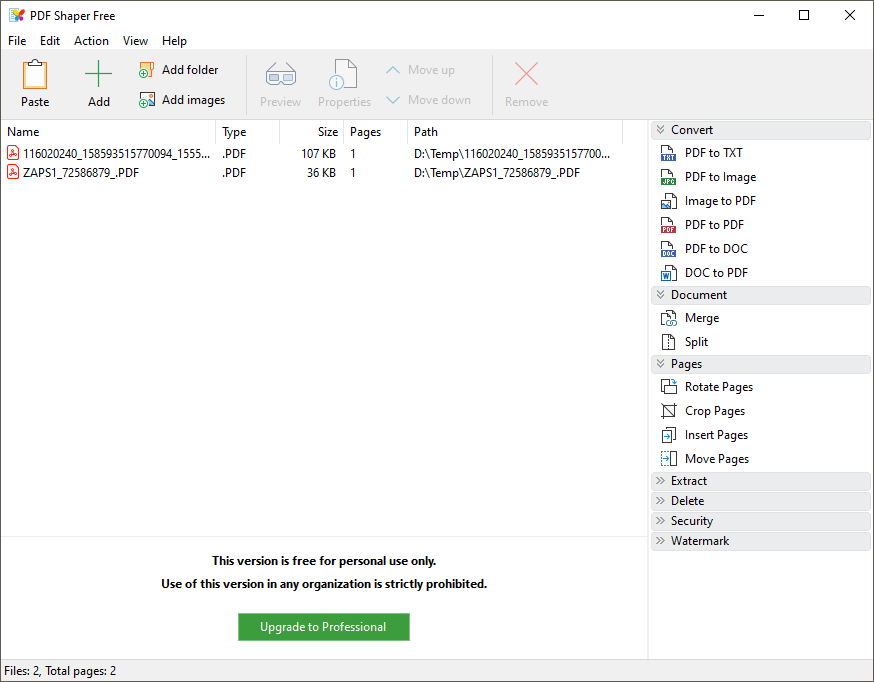Click the Add images label

[x=193, y=100]
